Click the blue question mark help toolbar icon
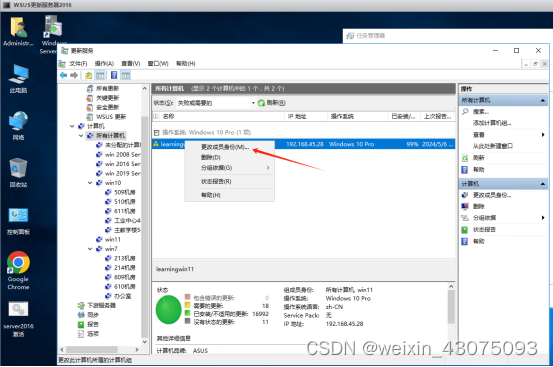 click(x=114, y=75)
